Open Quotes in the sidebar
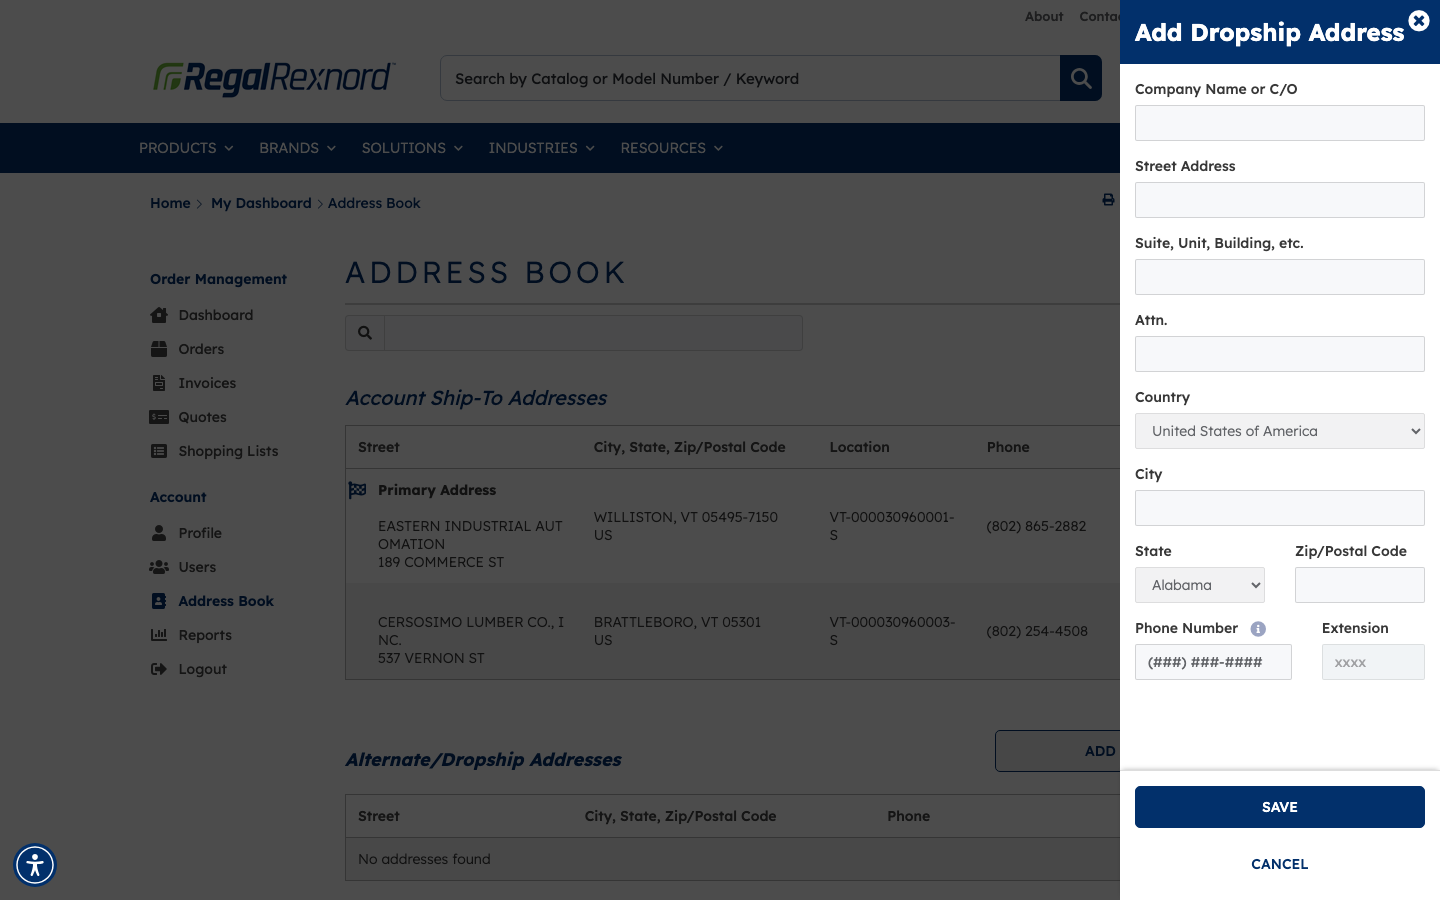 pos(202,417)
